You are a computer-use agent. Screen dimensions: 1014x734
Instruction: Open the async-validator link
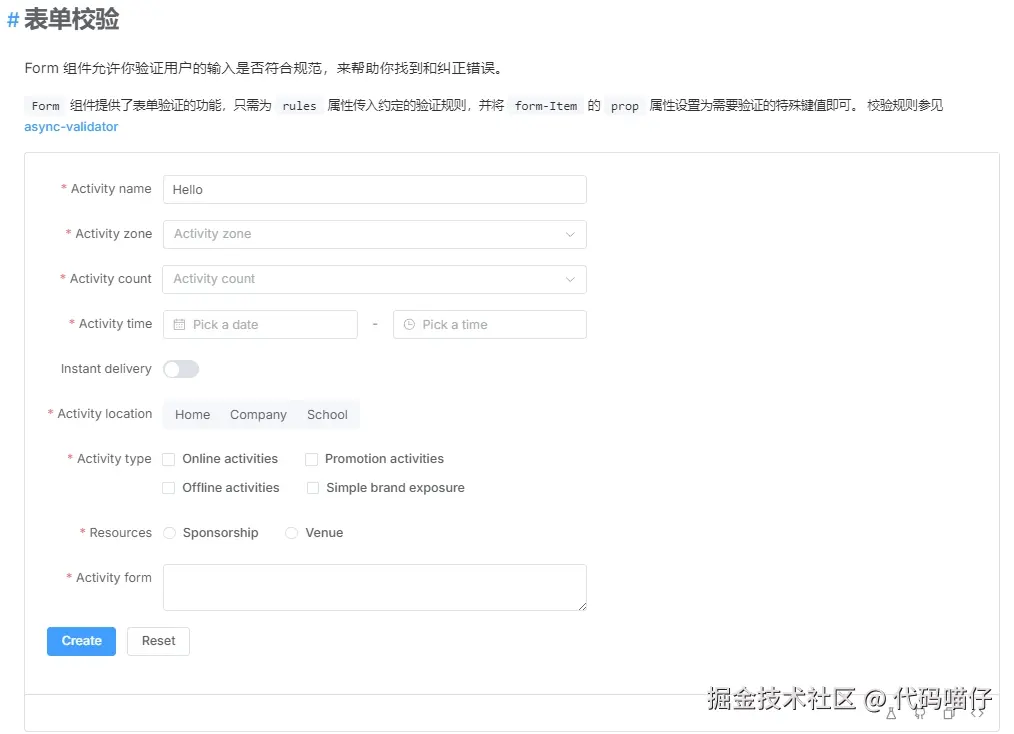tap(70, 127)
